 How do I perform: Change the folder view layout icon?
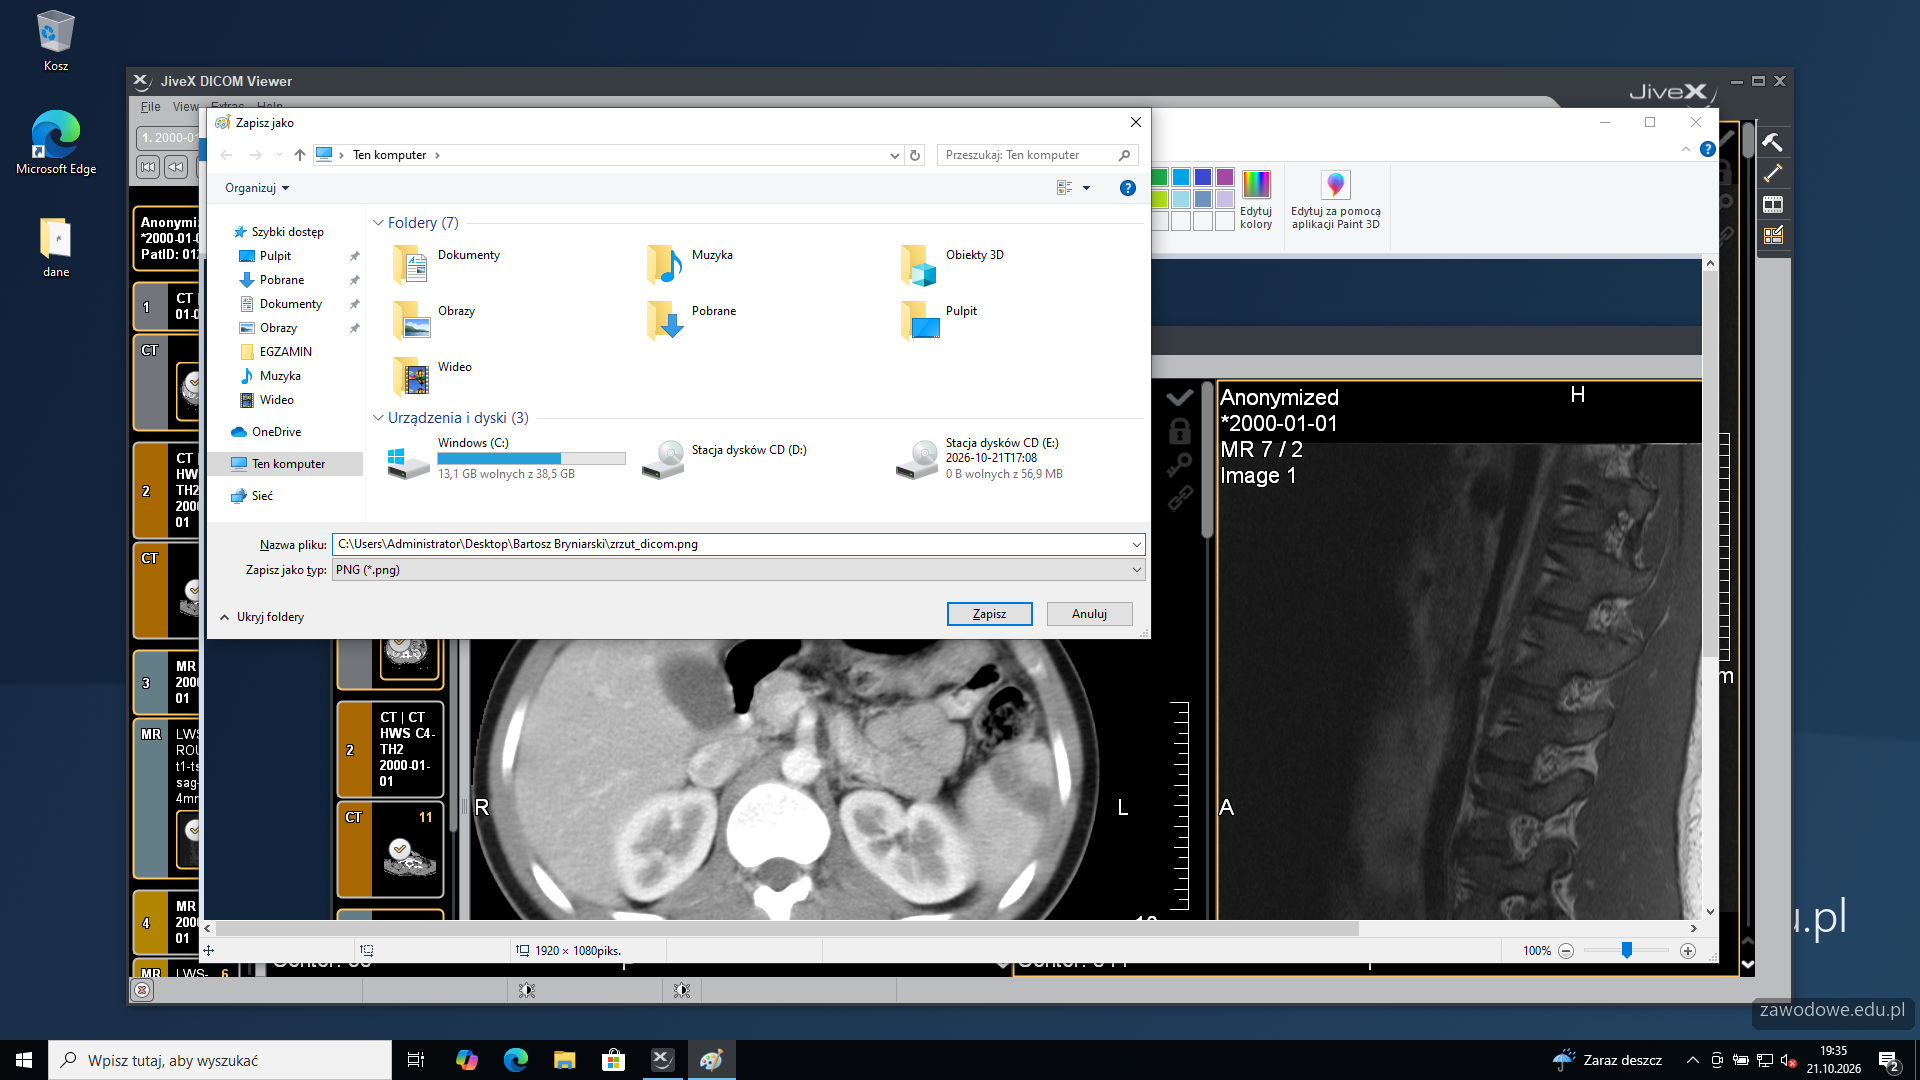pos(1065,188)
